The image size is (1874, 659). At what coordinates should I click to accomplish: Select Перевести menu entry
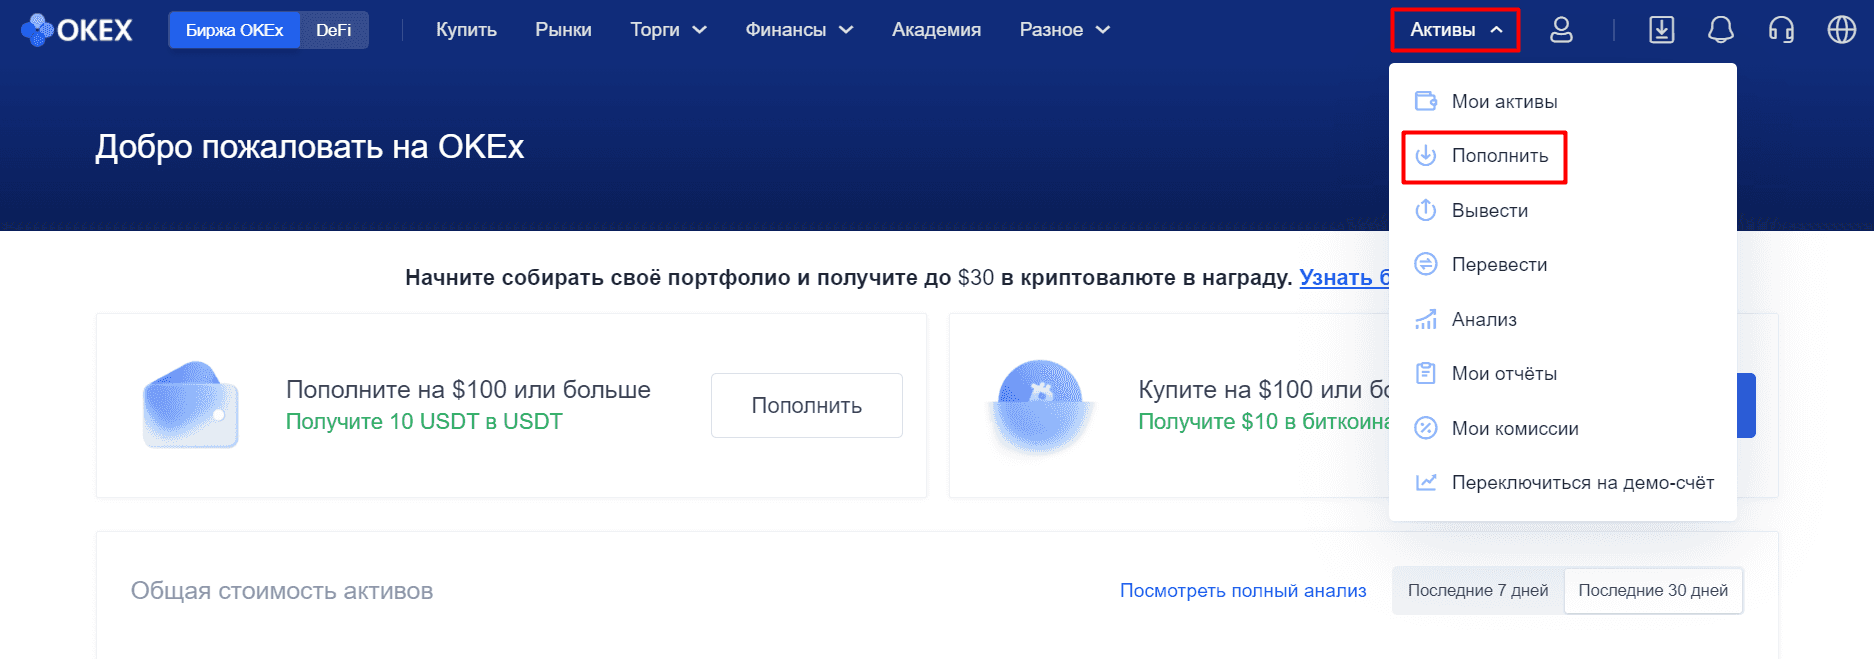1563,264
